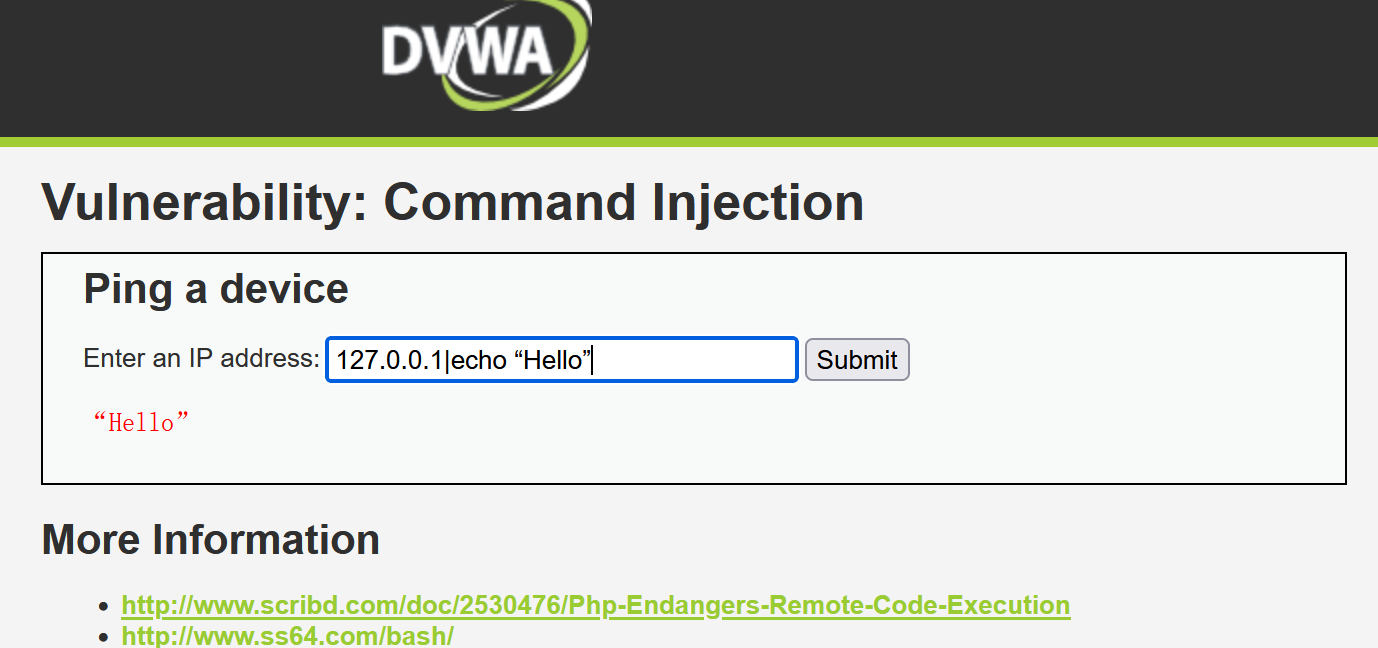Click the "Enter an IP address:" label
Viewport: 1378px width, 648px height.
(x=201, y=358)
